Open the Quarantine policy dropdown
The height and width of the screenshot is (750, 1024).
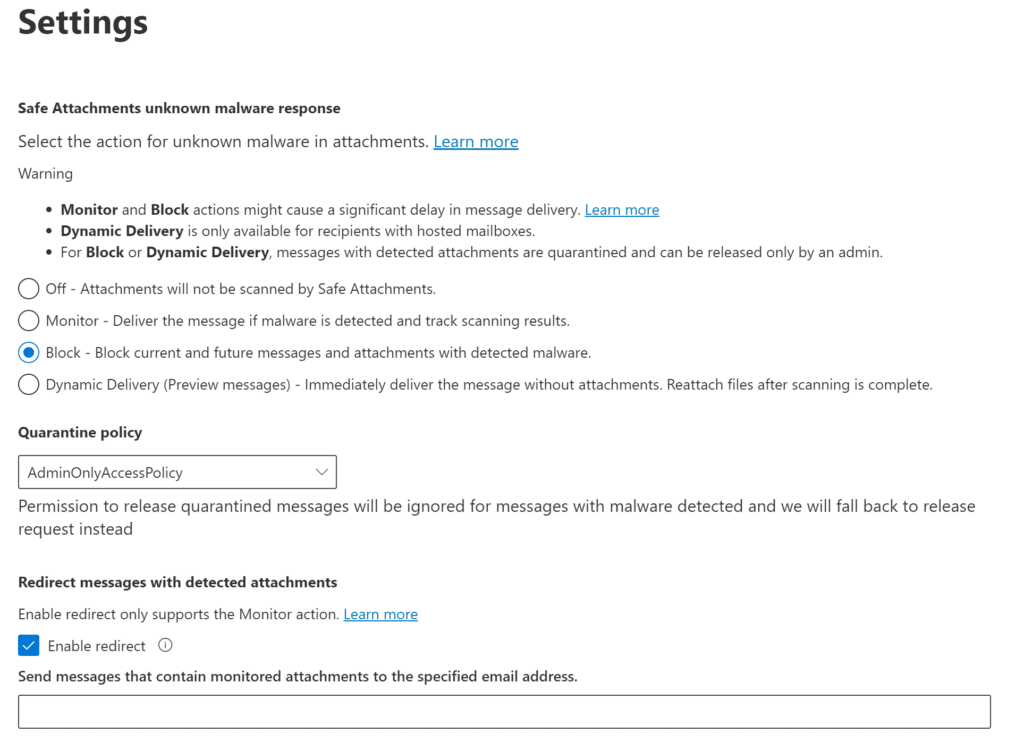[177, 471]
